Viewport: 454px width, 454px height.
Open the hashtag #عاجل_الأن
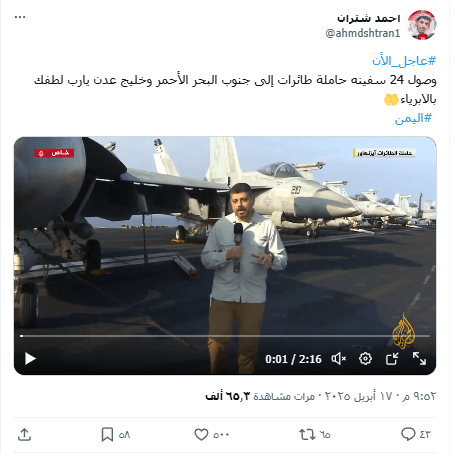[404, 61]
